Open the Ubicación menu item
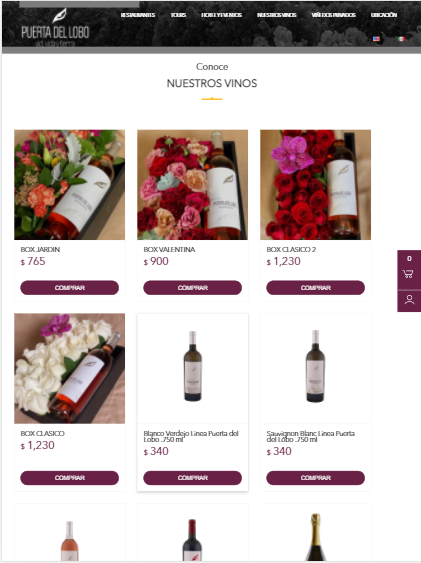The width and height of the screenshot is (421, 563). tap(384, 15)
